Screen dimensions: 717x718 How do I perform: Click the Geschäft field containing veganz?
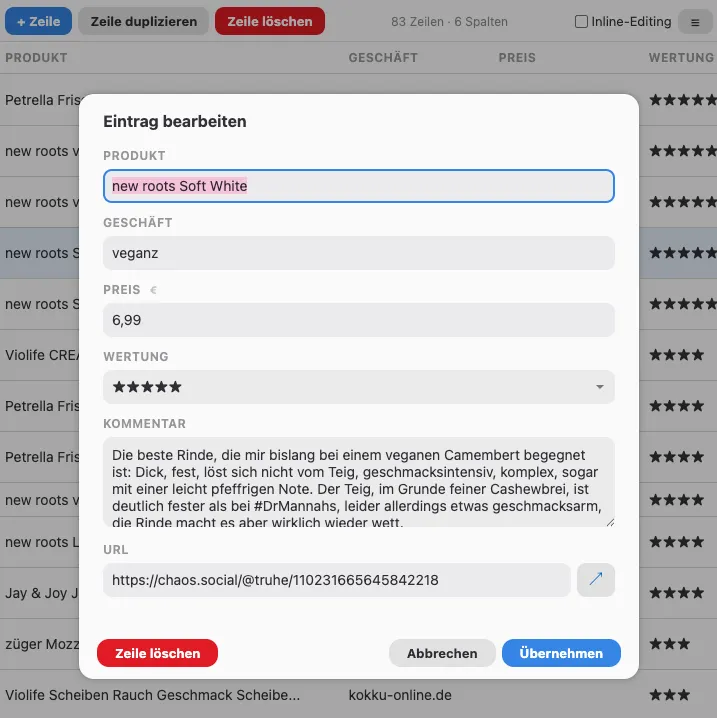[x=358, y=253]
